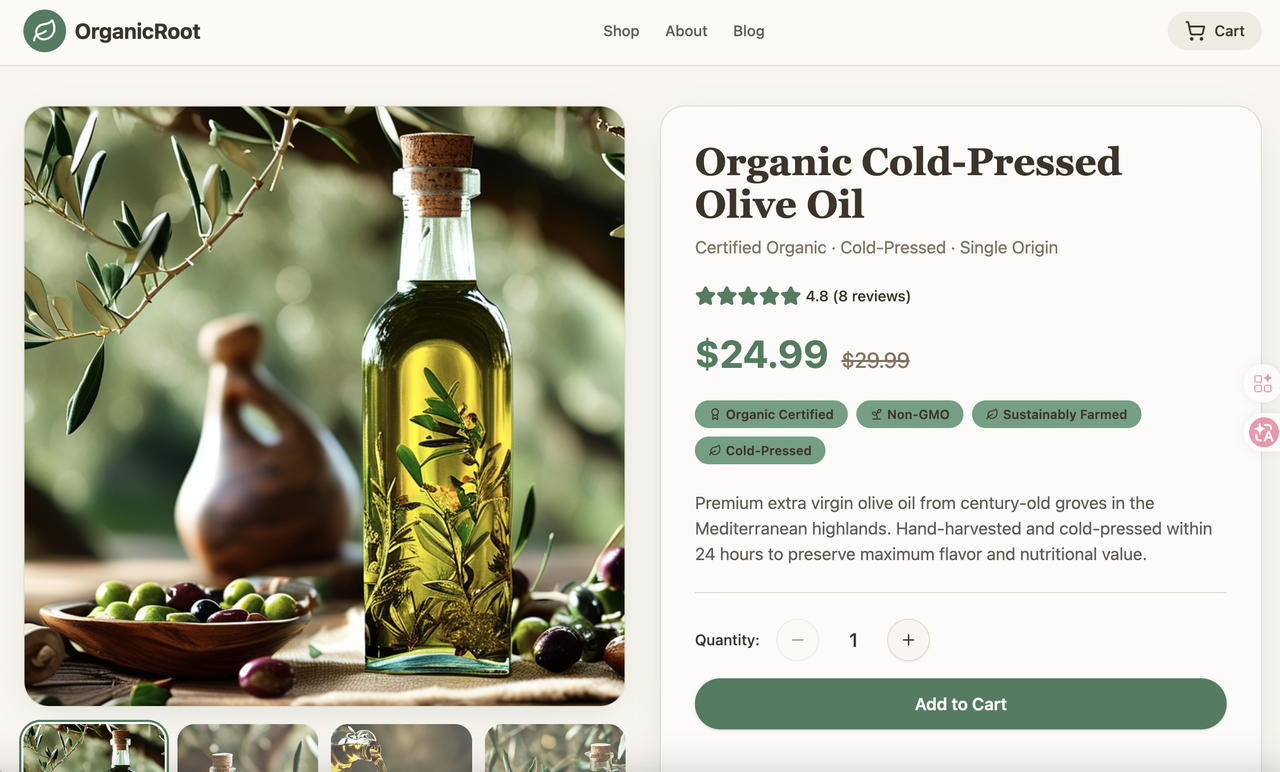Click the Organic Certified badge
Screen dimensions: 1280x772
click(771, 414)
